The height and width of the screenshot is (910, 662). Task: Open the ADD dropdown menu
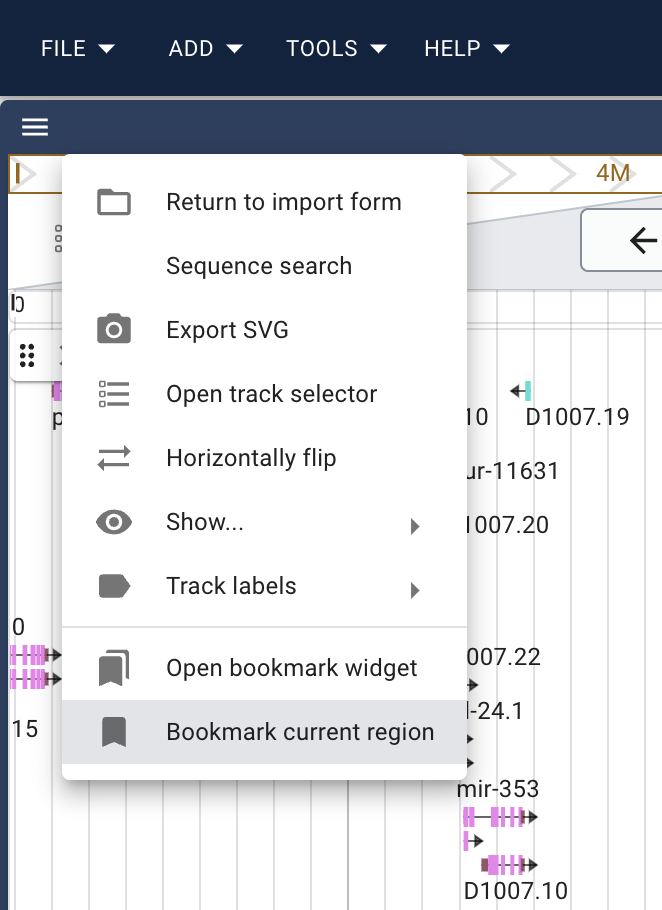[x=206, y=48]
